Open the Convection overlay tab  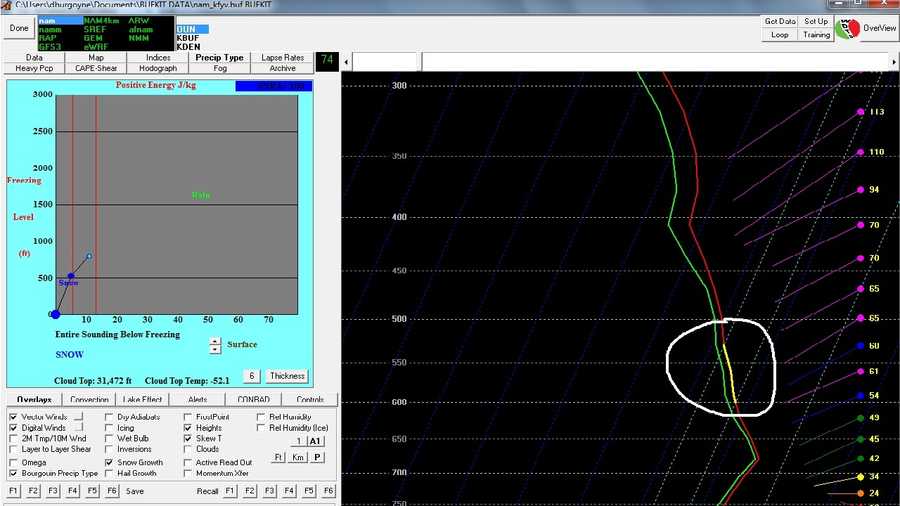click(x=89, y=399)
